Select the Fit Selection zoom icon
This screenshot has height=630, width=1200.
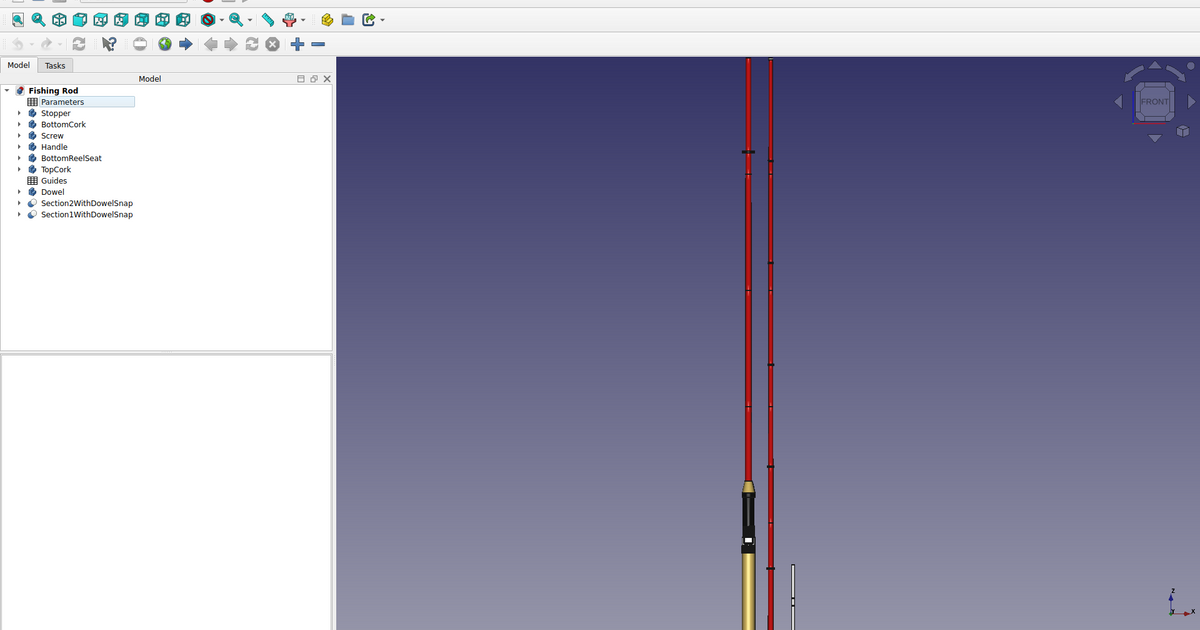click(38, 19)
